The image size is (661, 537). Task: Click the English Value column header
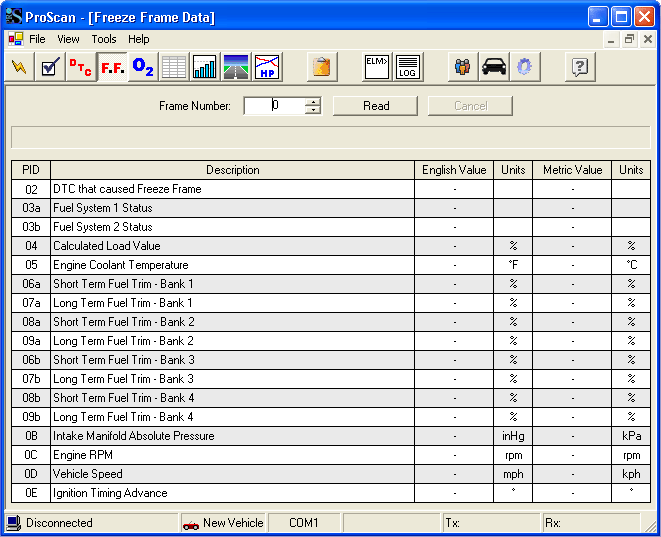454,170
